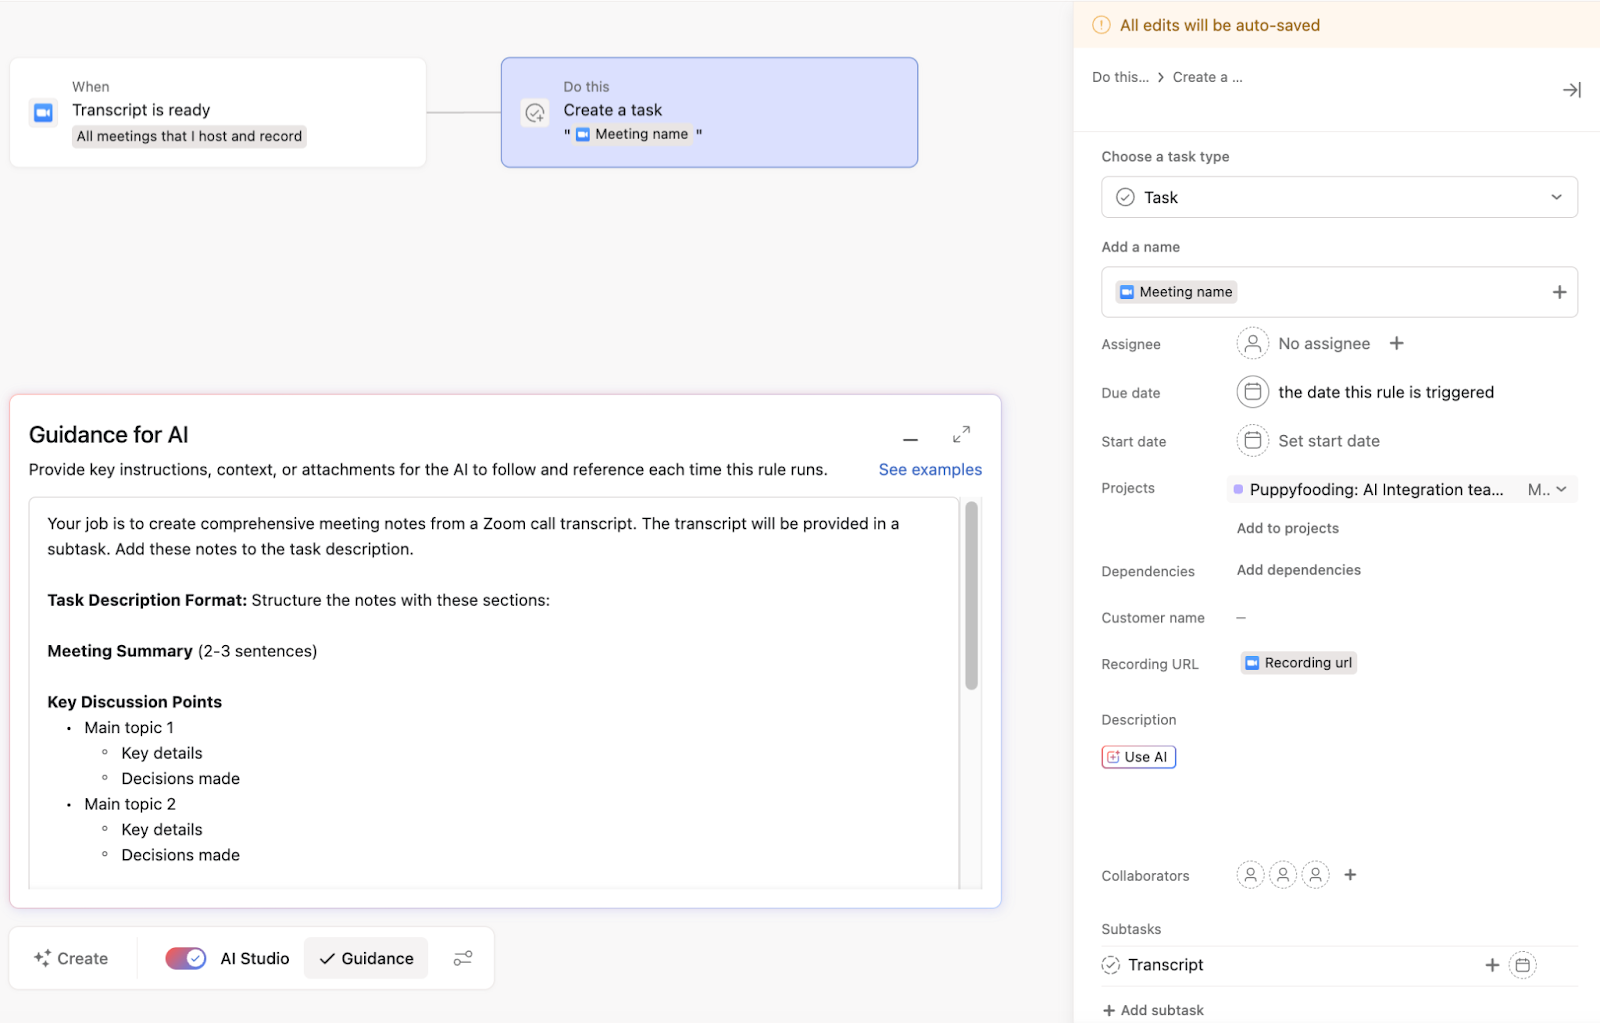This screenshot has width=1600, height=1023.
Task: Open the See examples link
Action: point(929,470)
